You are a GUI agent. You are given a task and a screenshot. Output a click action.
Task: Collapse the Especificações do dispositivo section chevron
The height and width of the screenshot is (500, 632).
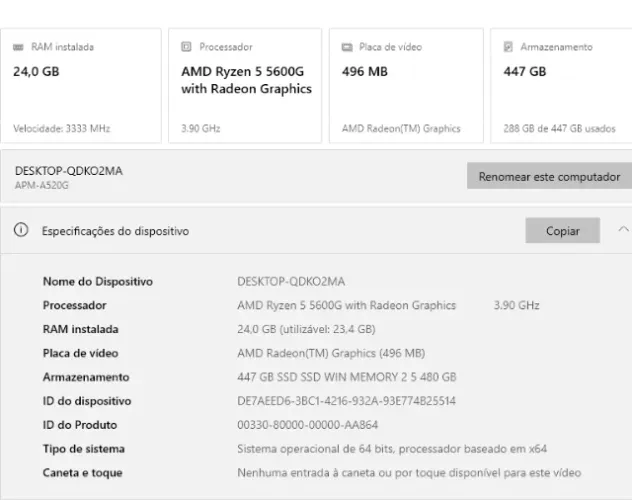coord(623,229)
